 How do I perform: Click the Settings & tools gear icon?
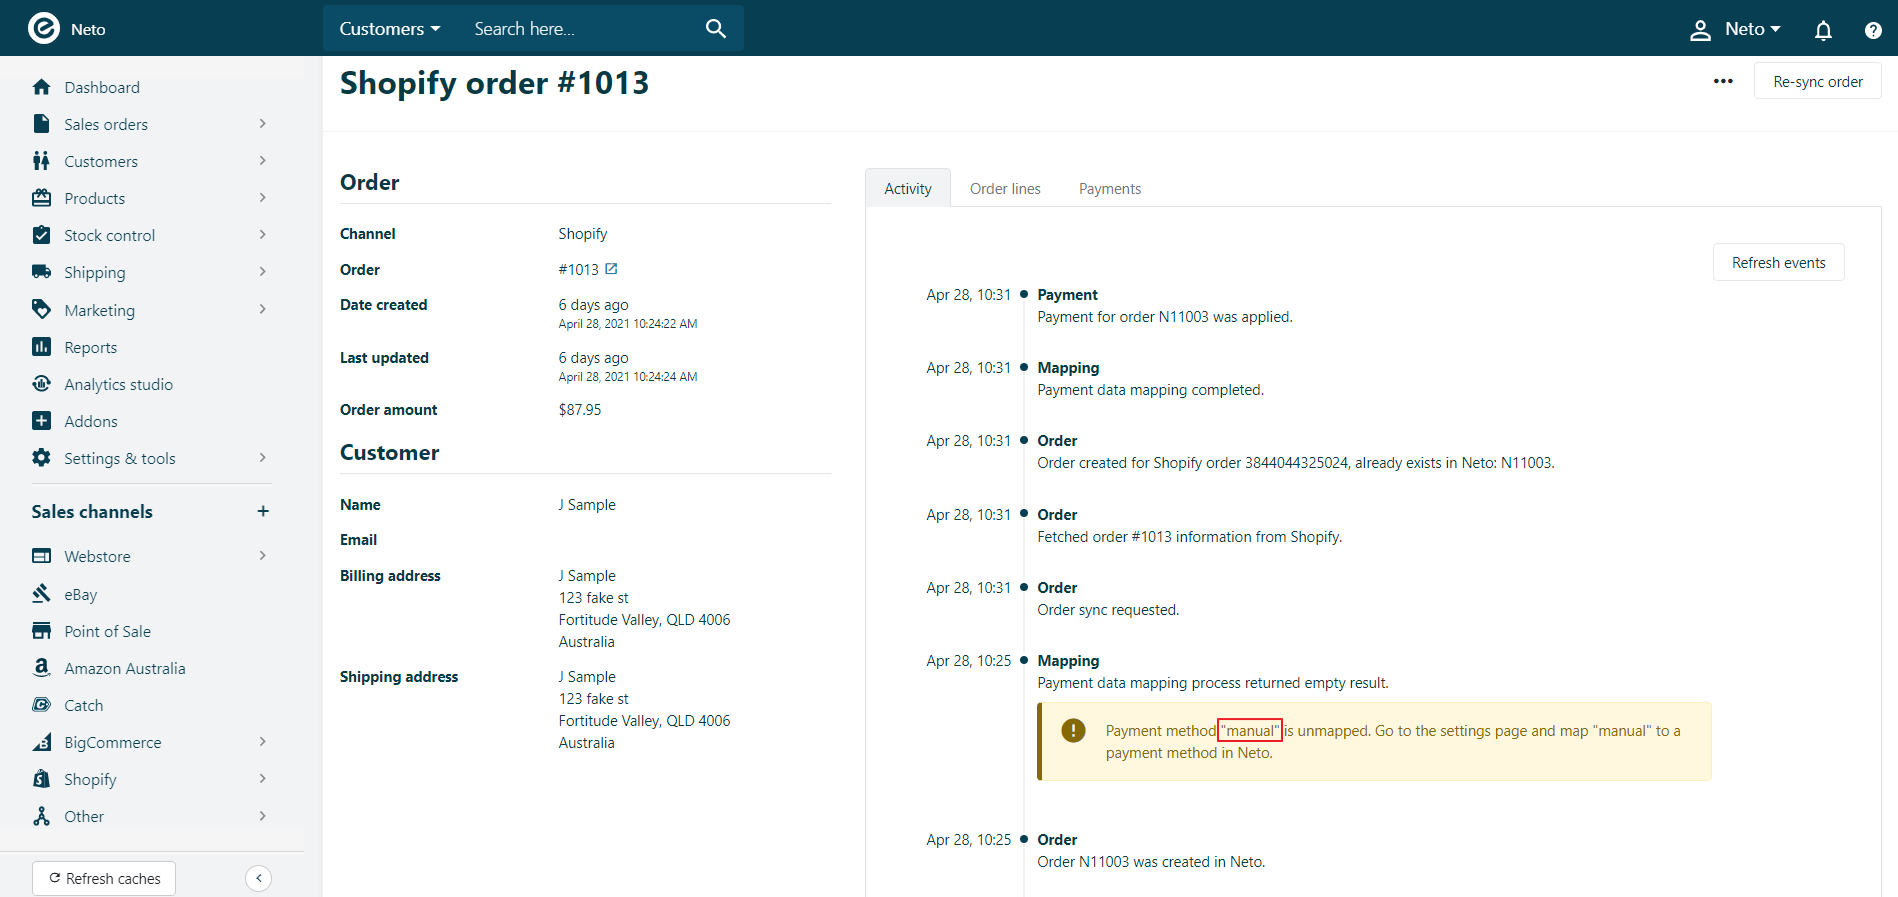click(41, 458)
